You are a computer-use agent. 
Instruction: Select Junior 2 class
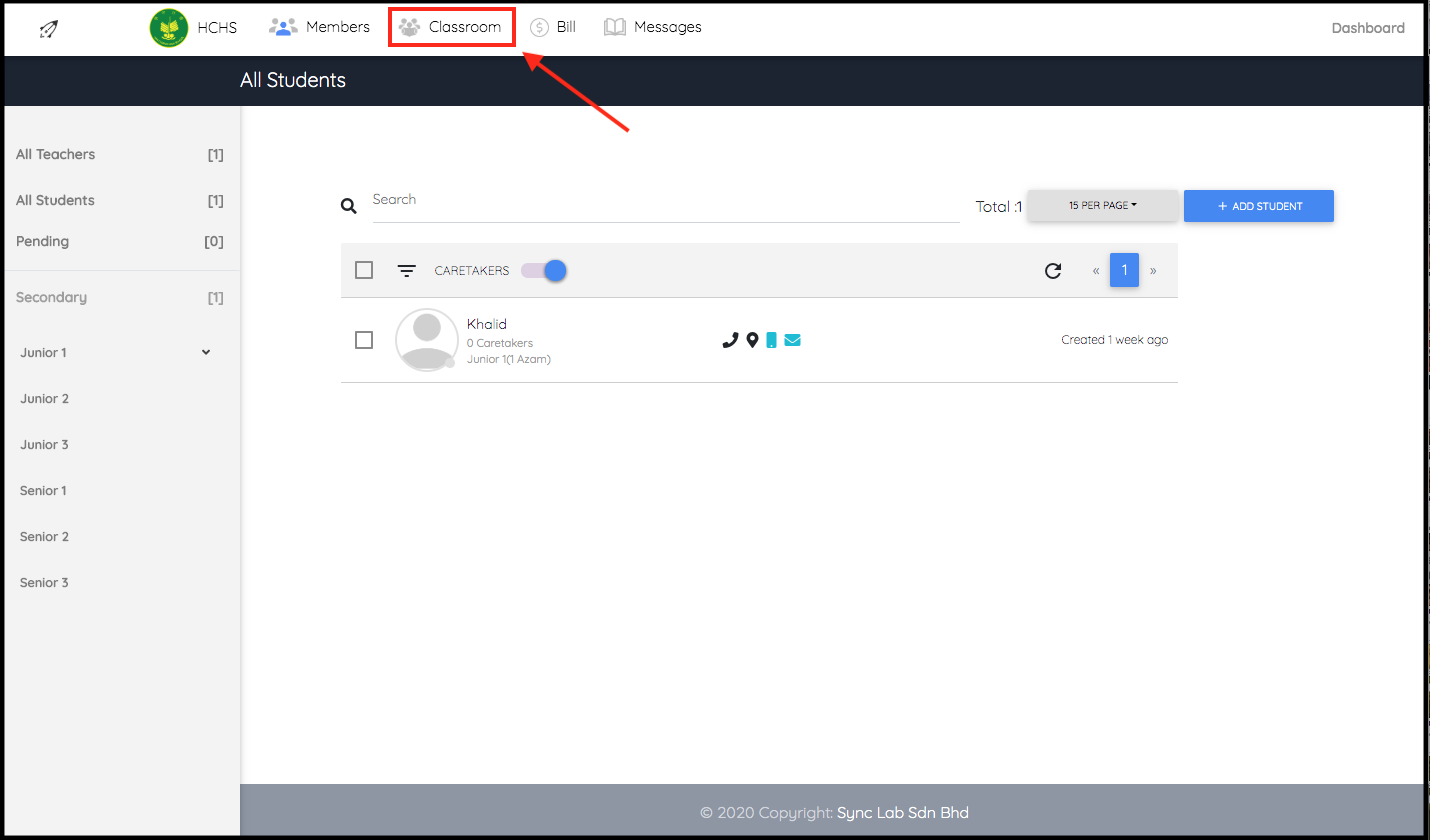[x=44, y=398]
